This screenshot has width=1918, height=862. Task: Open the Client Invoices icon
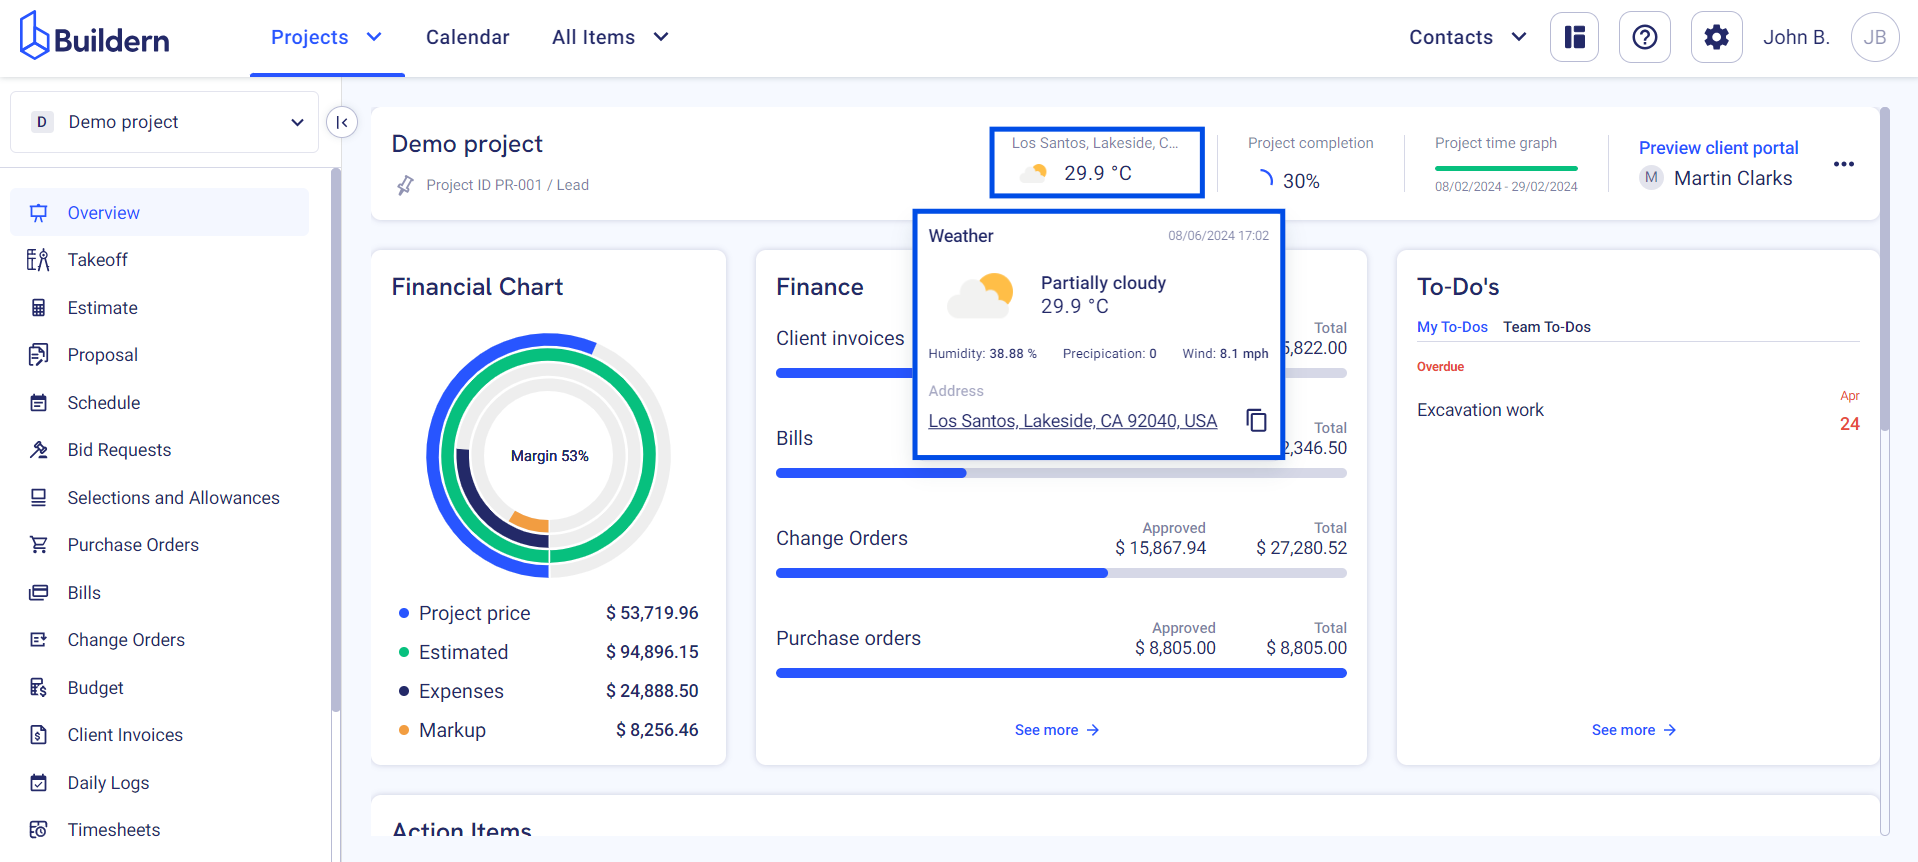click(38, 735)
